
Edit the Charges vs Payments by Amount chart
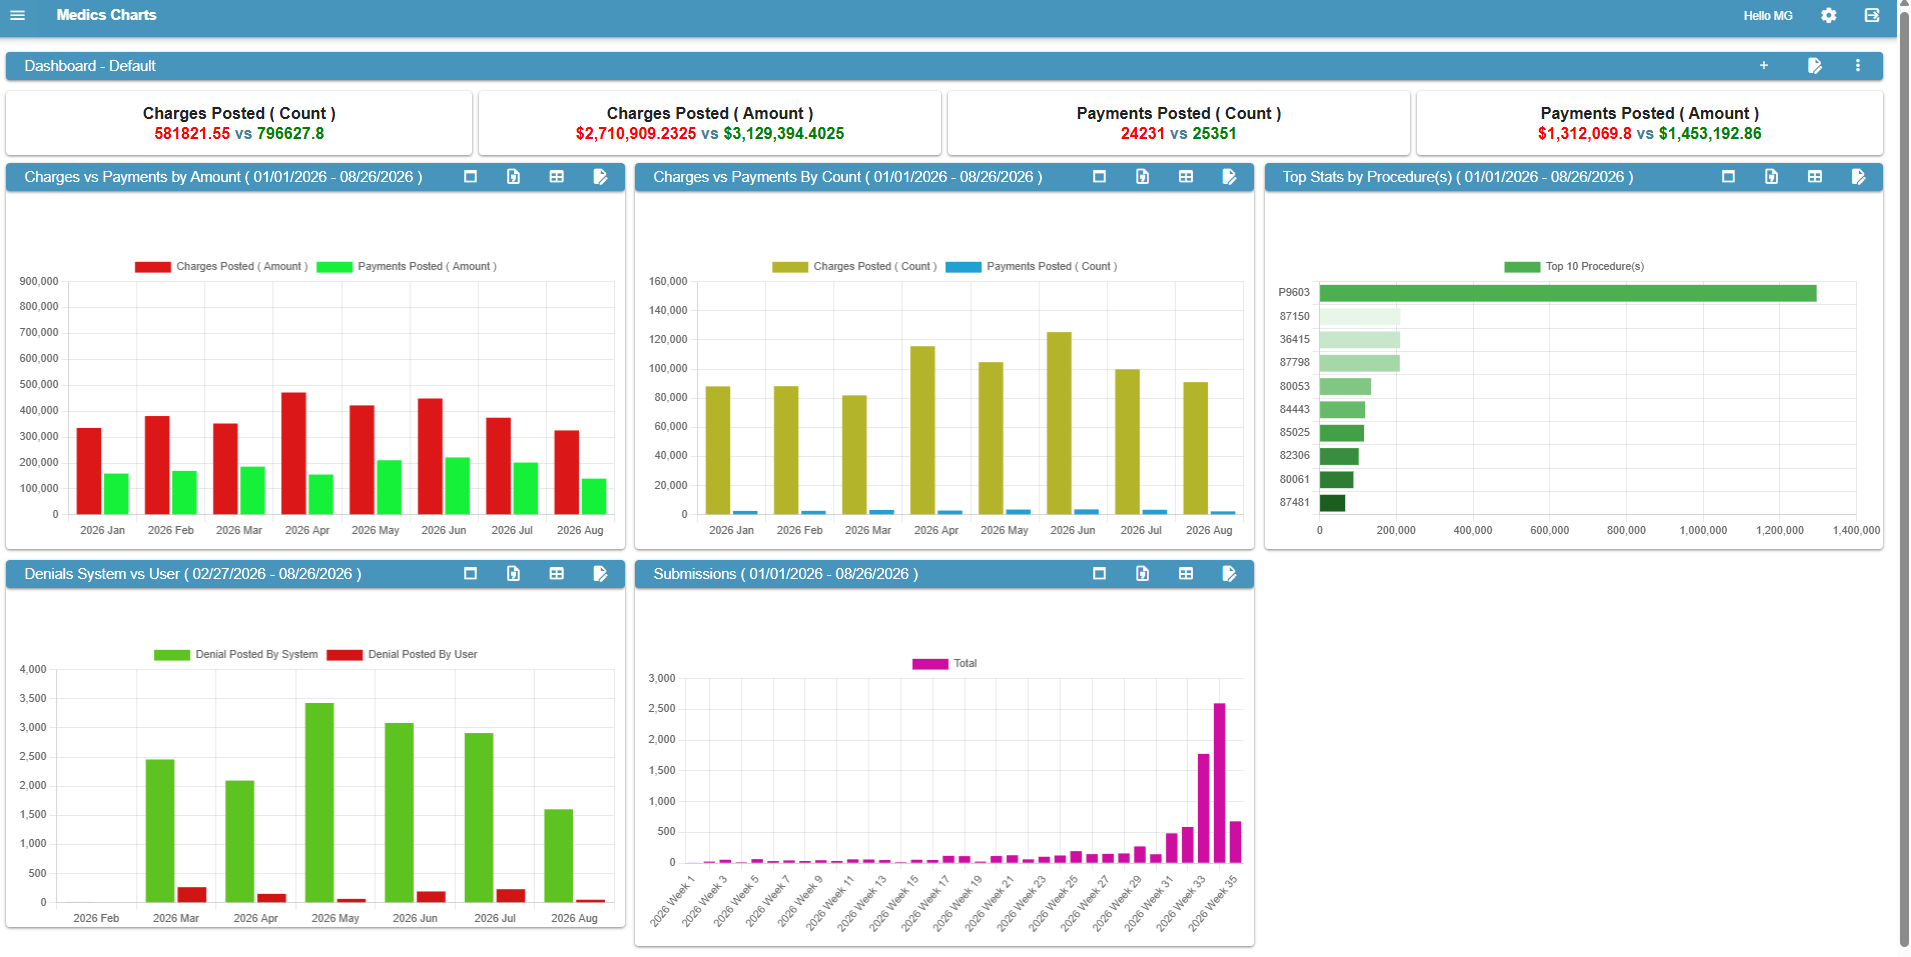600,177
